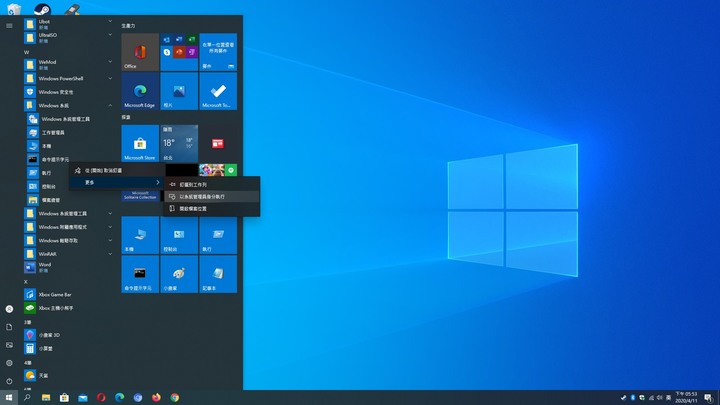The image size is (720, 405).
Task: Open the 更多 submenu entry
Action: 117,182
